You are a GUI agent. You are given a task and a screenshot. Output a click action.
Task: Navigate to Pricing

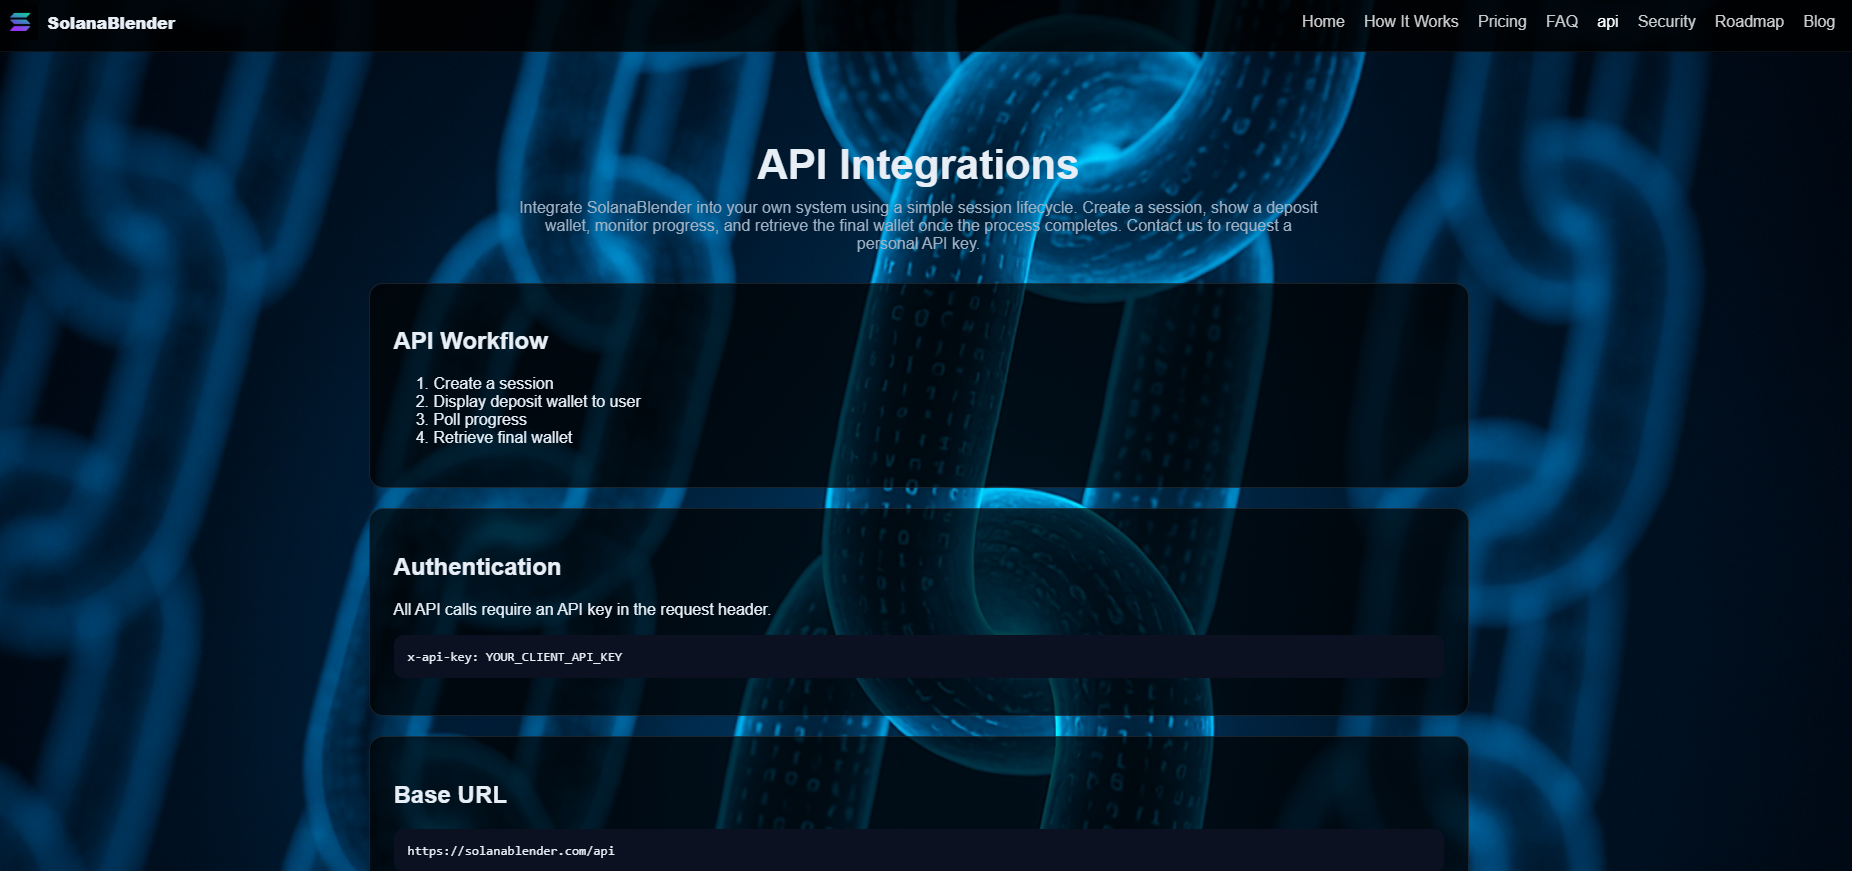[1502, 21]
